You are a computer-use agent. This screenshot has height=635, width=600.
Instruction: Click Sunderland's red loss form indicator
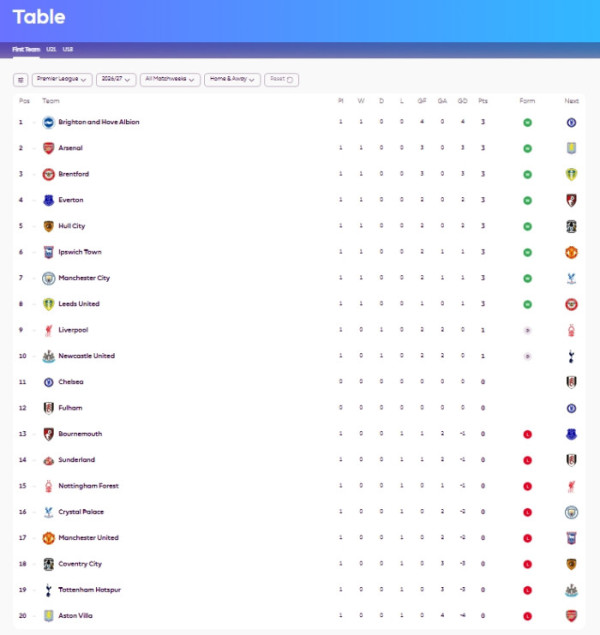pos(527,460)
